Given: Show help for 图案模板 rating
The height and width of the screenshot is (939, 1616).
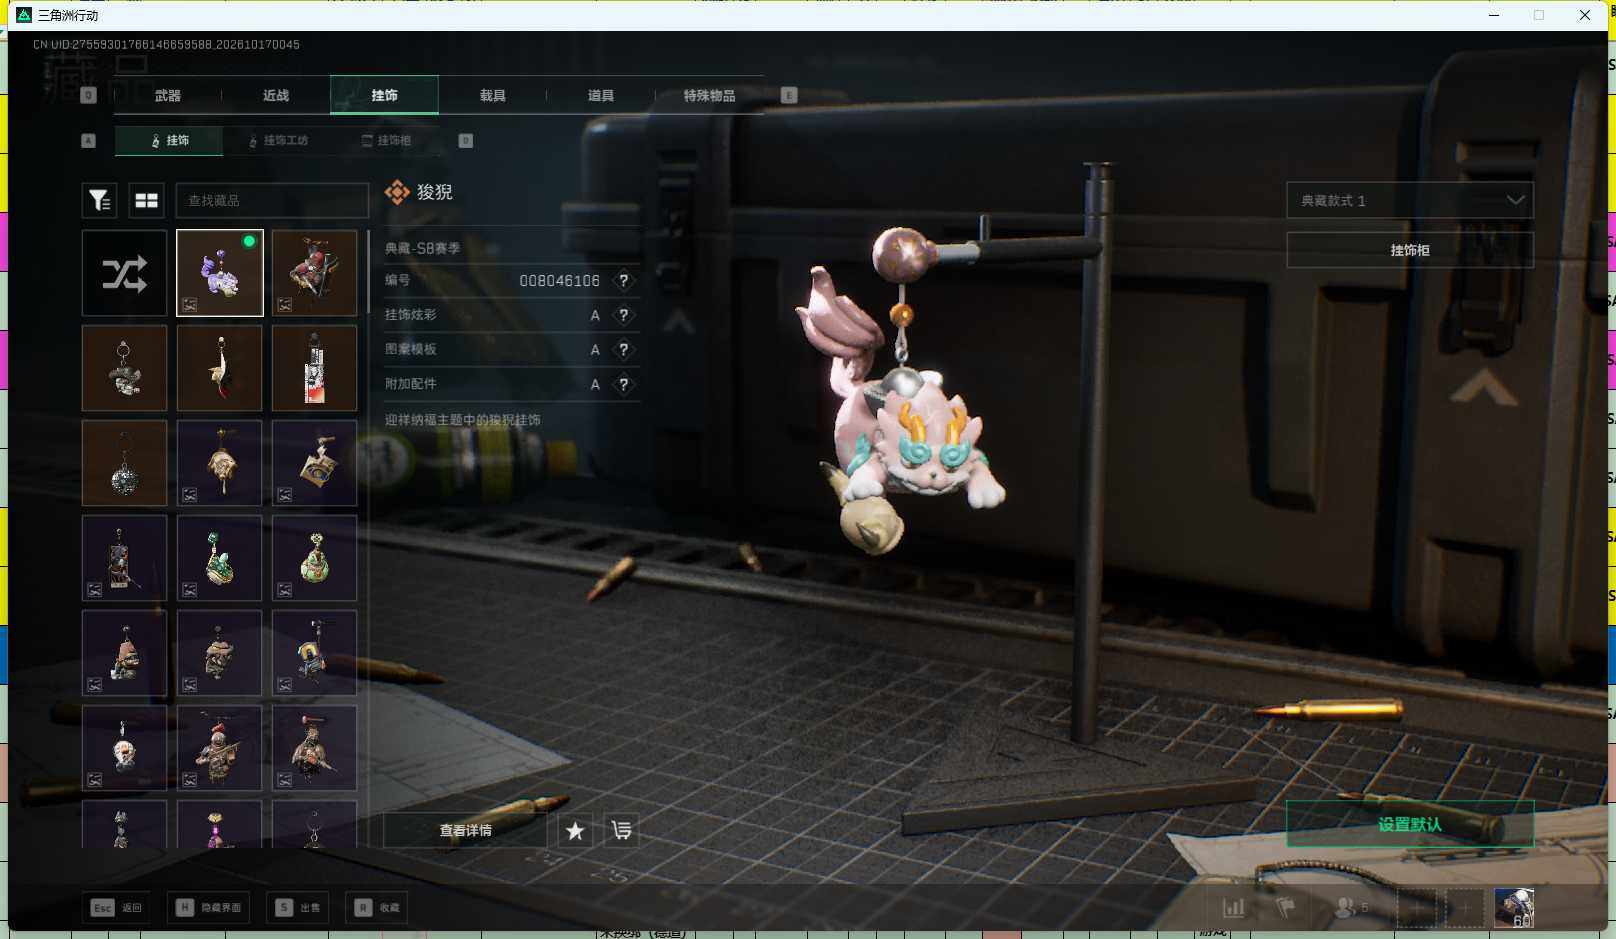Looking at the screenshot, I should tap(624, 350).
